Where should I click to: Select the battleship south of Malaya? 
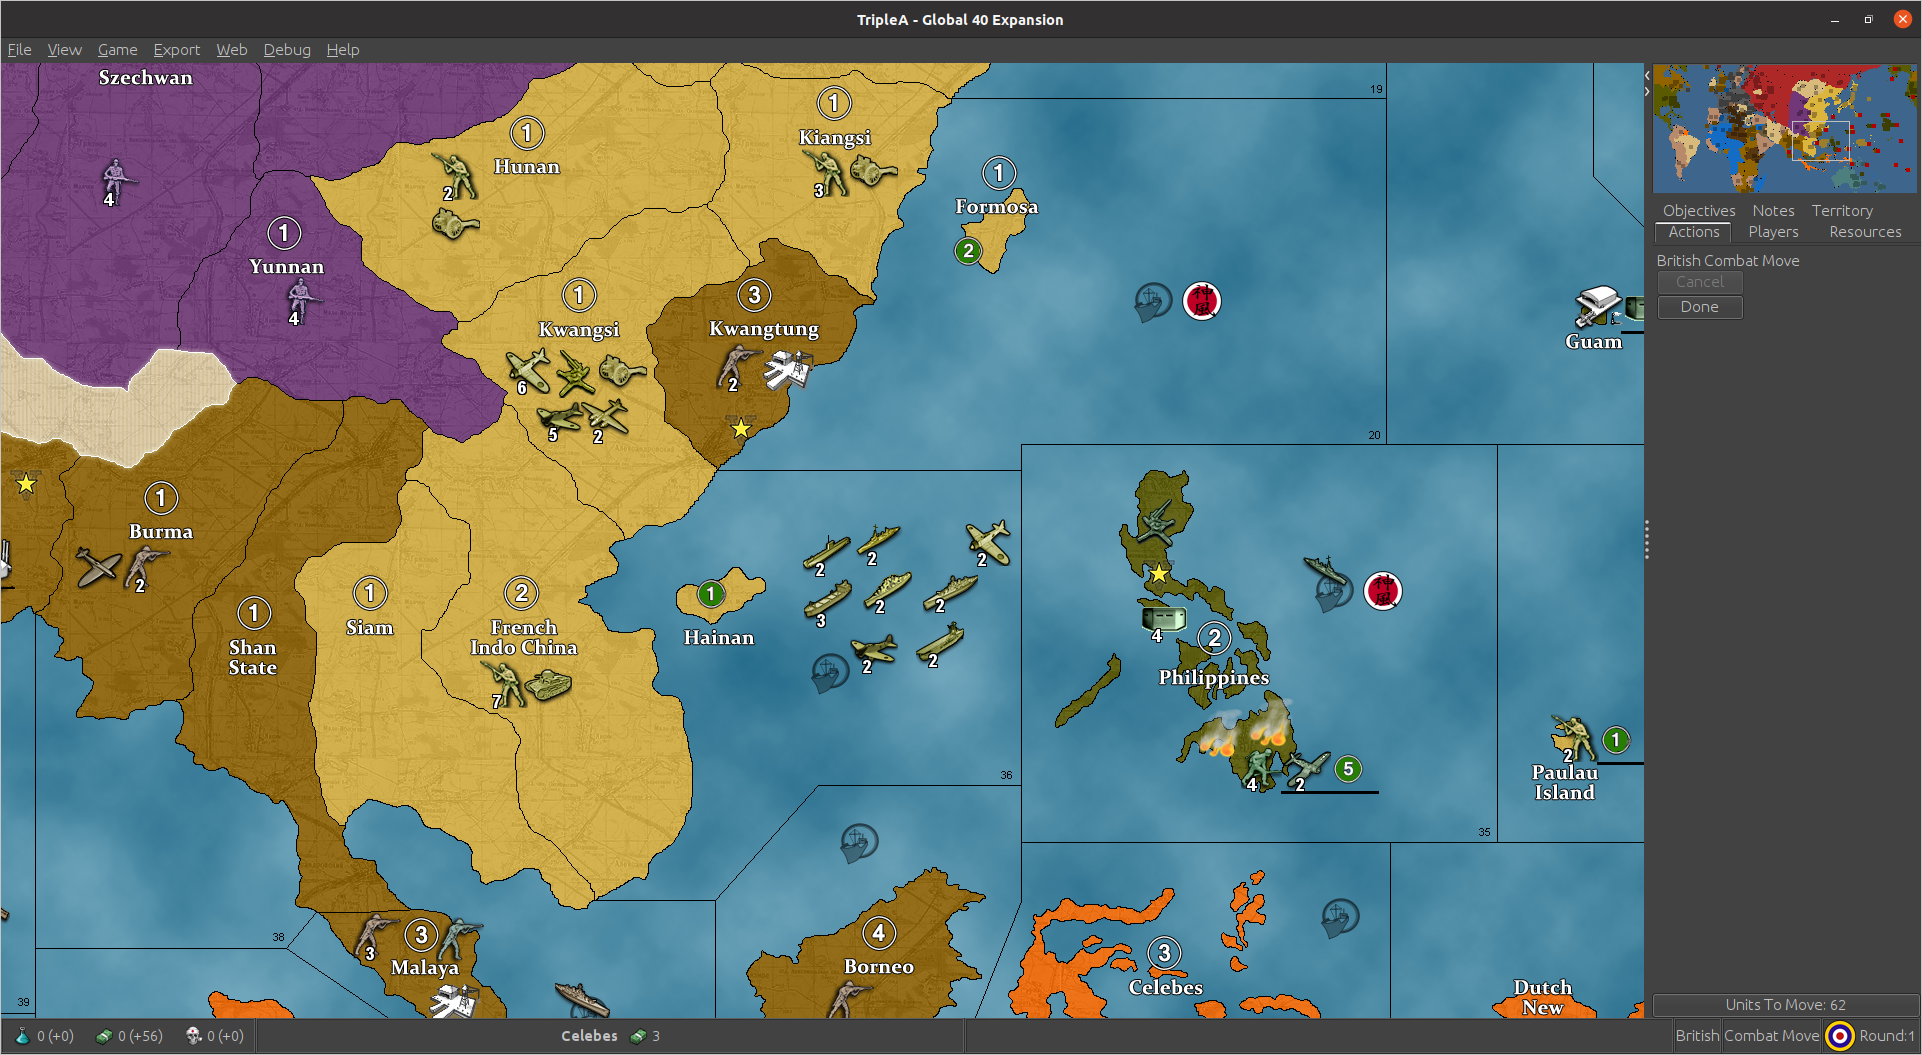pos(582,997)
